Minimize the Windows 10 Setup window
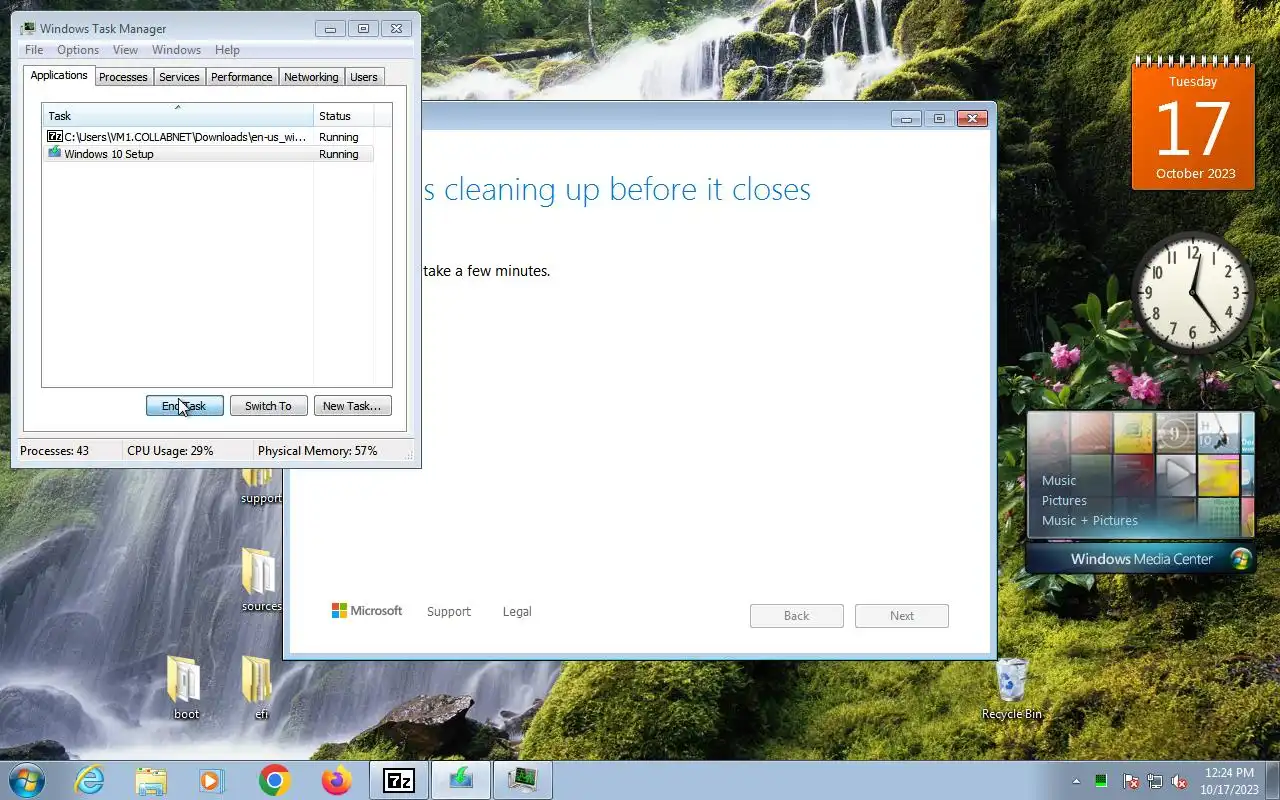This screenshot has height=800, width=1280. pos(906,119)
